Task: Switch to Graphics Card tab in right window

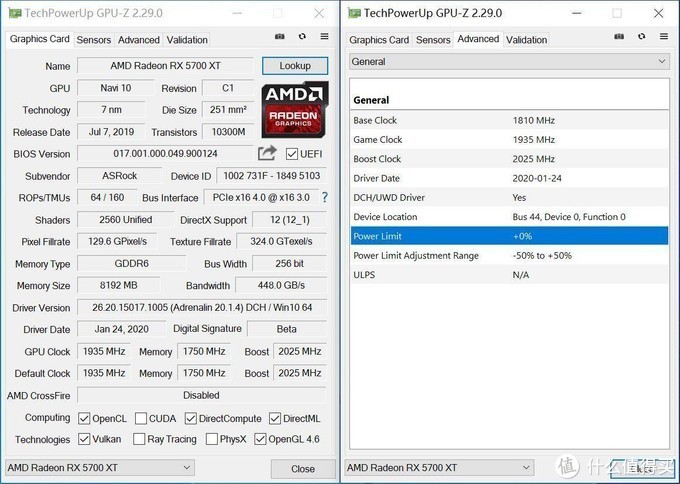Action: click(379, 40)
